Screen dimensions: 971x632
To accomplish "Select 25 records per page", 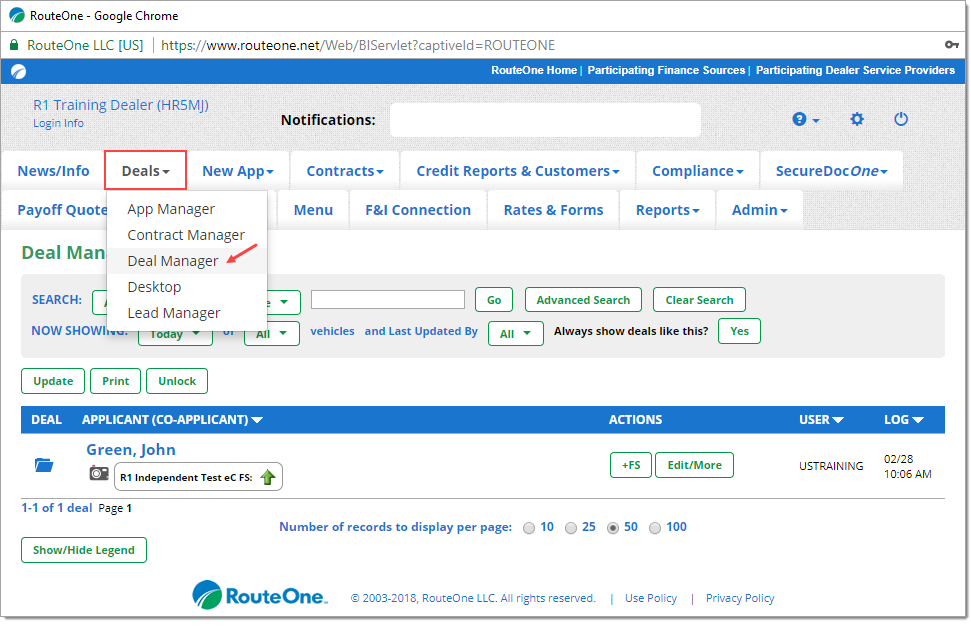I will (x=571, y=528).
